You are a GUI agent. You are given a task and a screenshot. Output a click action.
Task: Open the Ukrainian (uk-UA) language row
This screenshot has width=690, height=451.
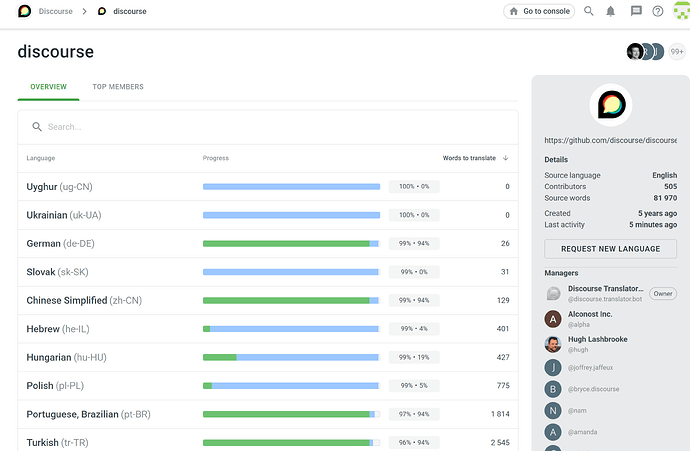[268, 215]
